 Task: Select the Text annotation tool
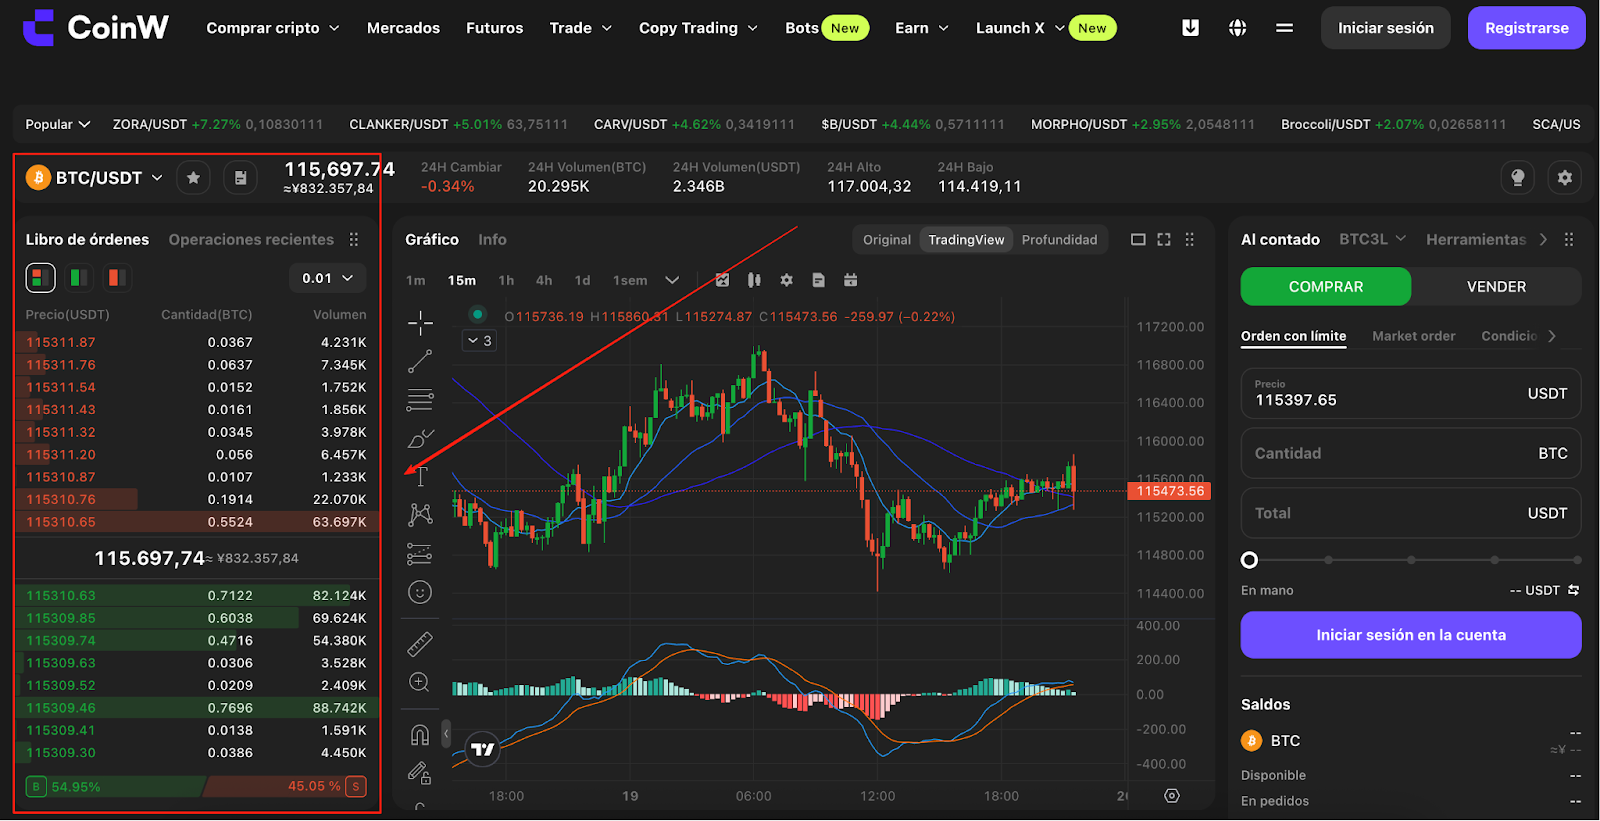click(x=421, y=476)
